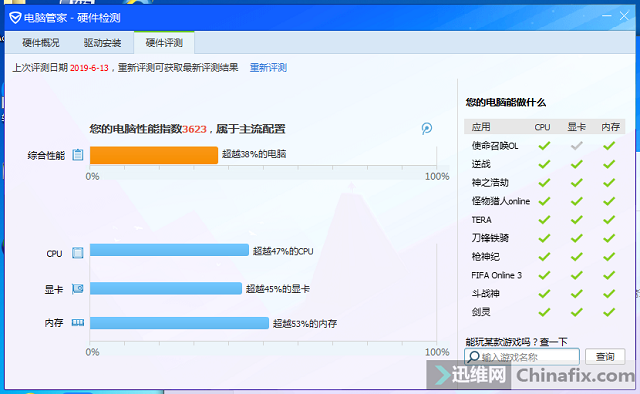The image size is (640, 394).
Task: Select the FIFA Online 3 row
Action: pos(544,275)
